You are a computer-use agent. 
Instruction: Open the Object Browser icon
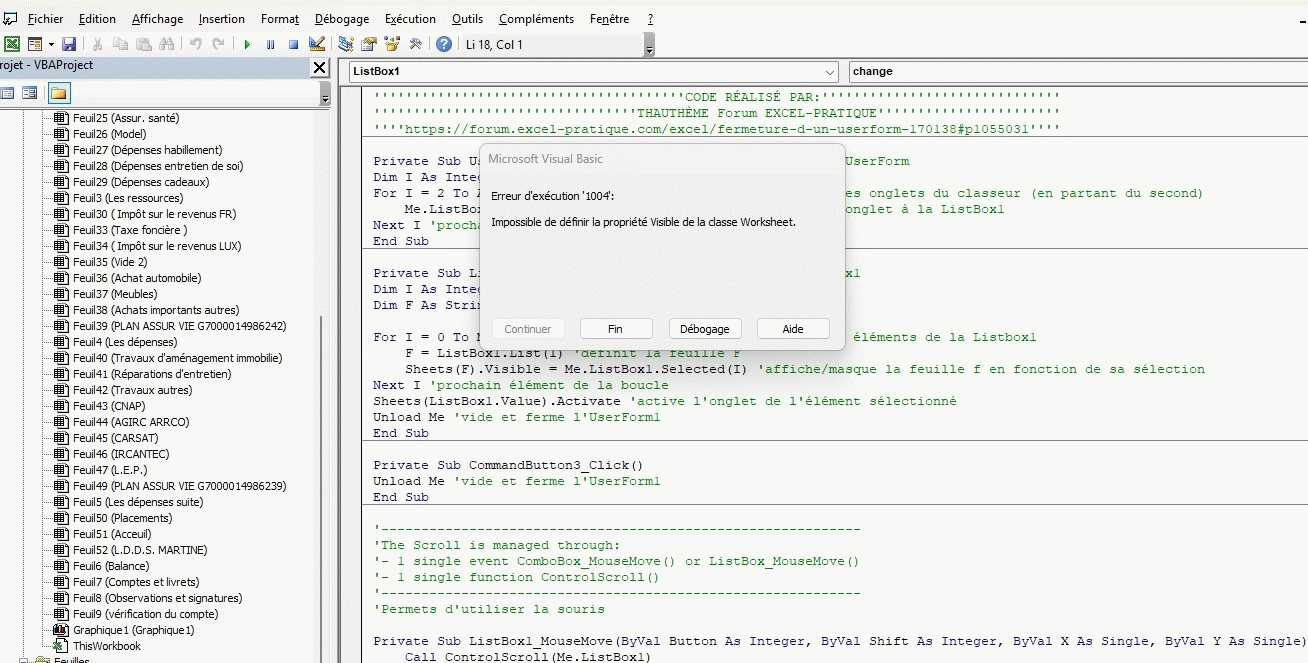click(x=392, y=44)
